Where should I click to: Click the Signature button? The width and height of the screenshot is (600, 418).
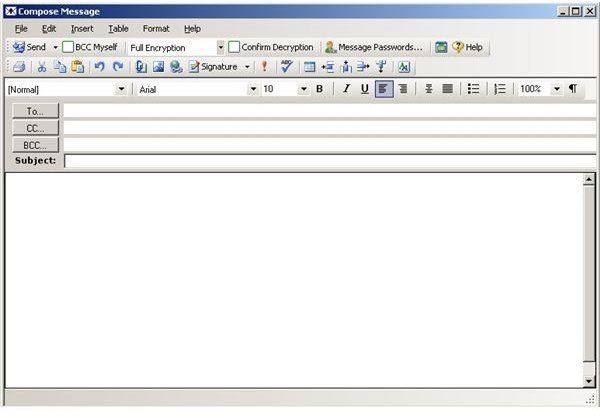[x=214, y=67]
